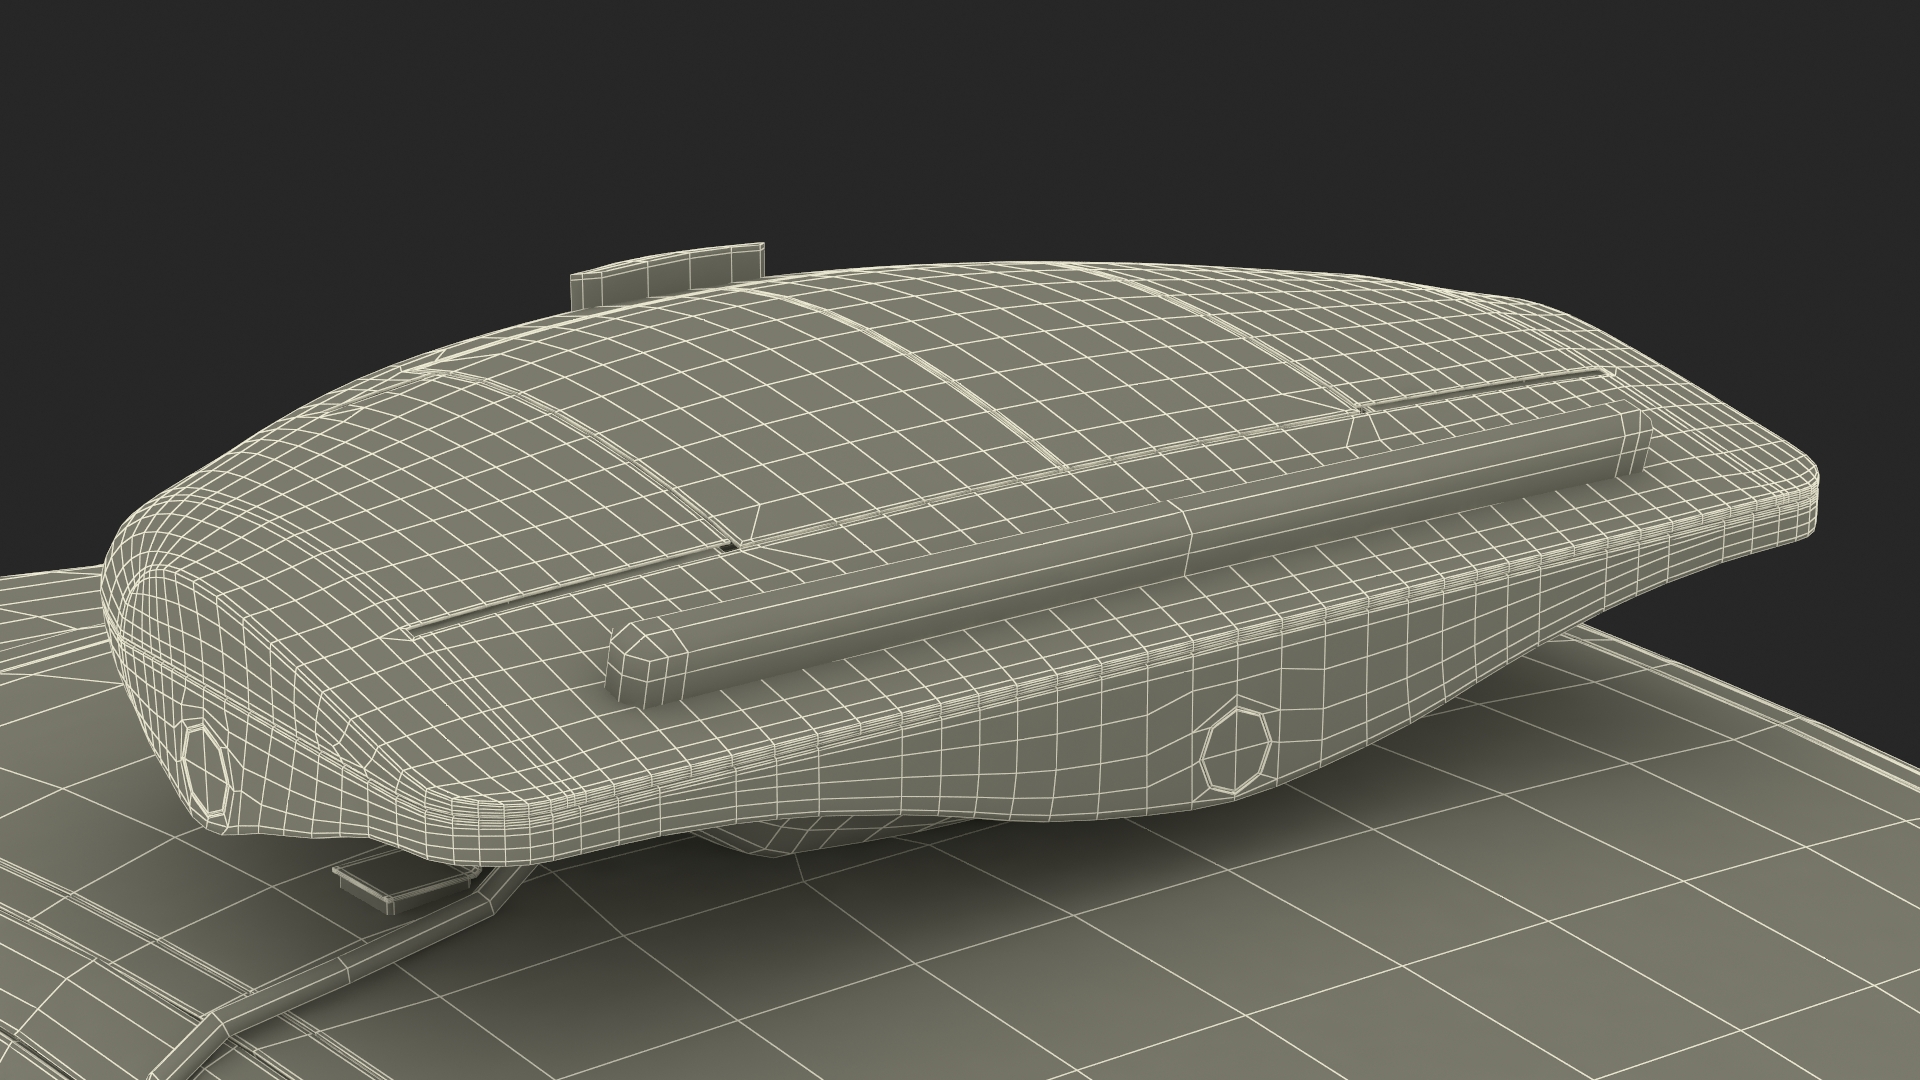
Task: Click the roof panel at the left edge
Action: (50, 760)
